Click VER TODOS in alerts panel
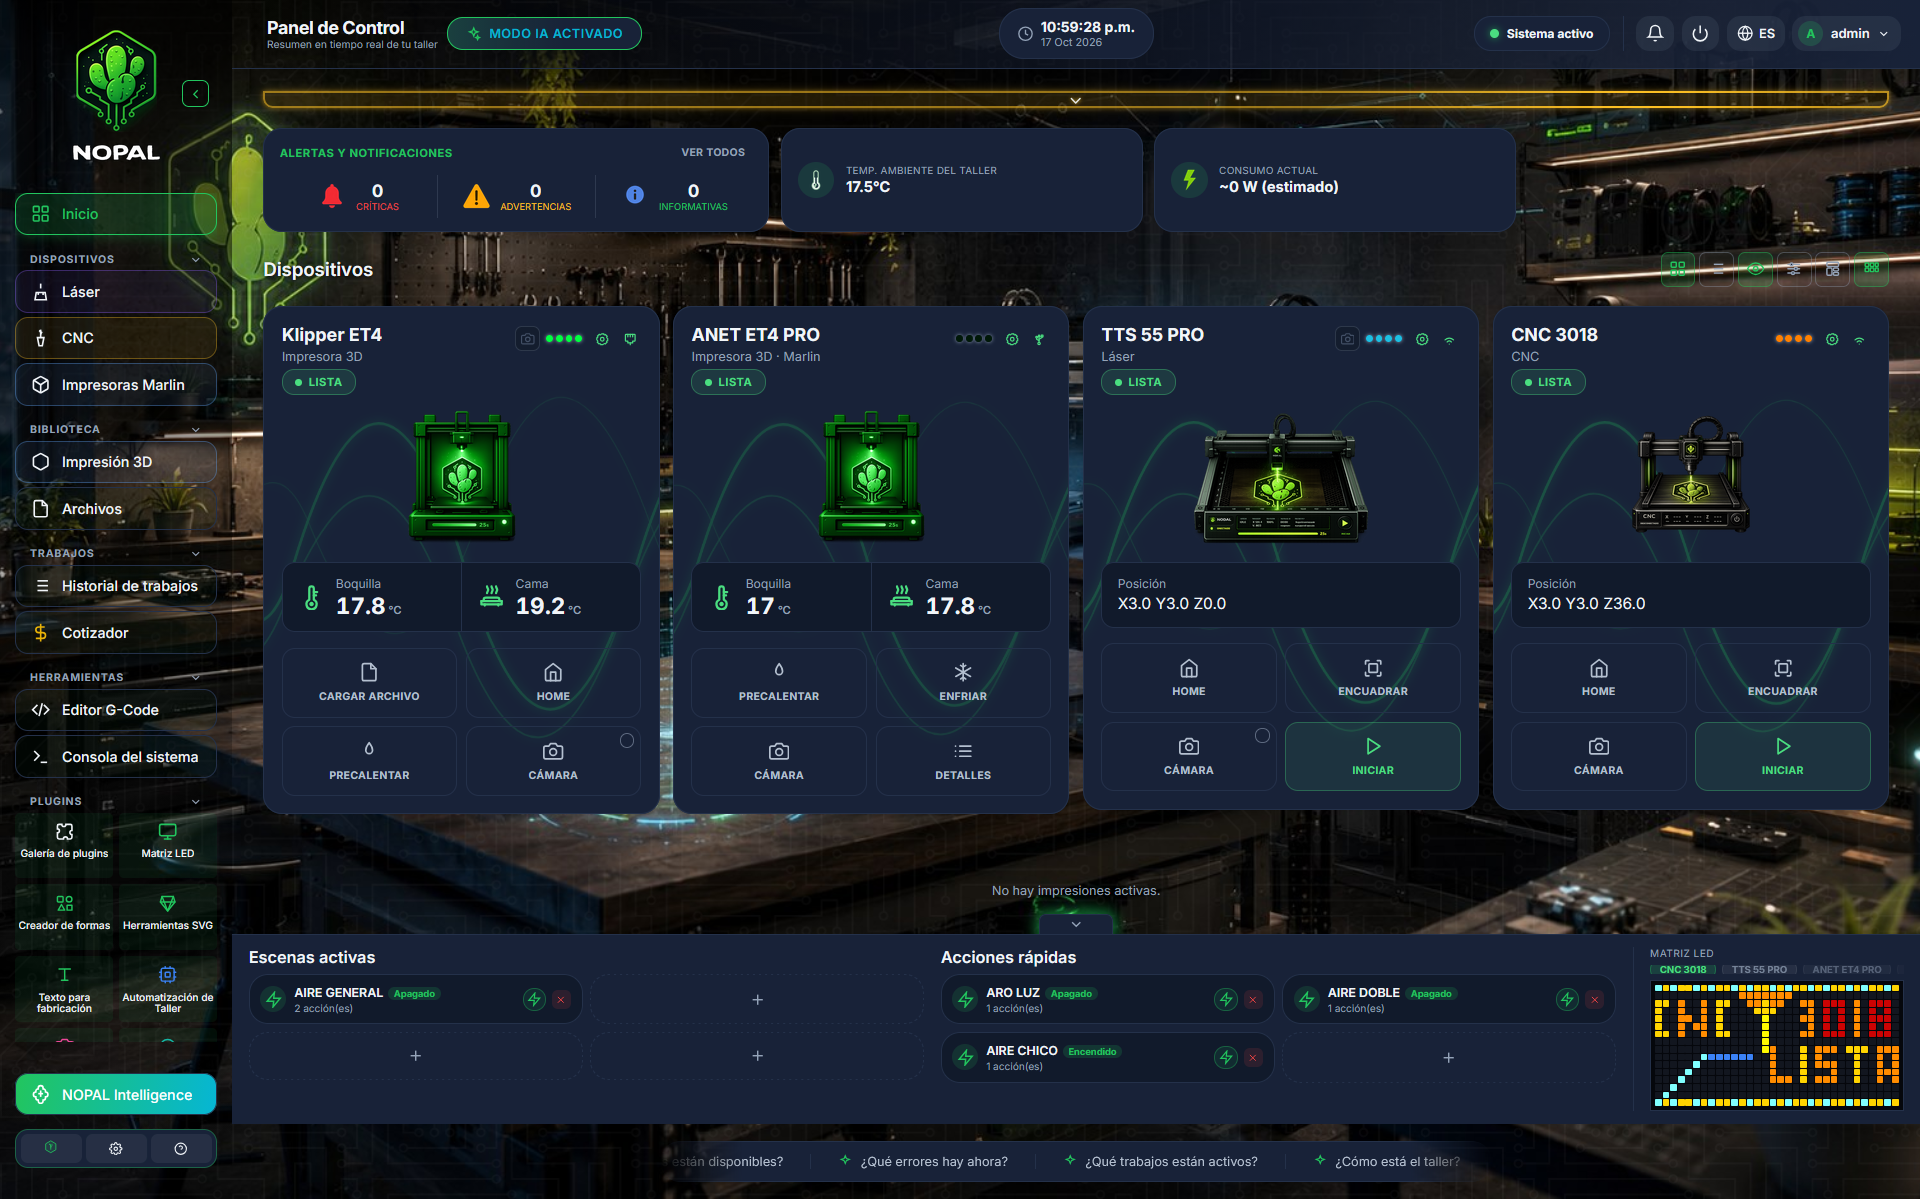The height and width of the screenshot is (1199, 1920). click(713, 153)
